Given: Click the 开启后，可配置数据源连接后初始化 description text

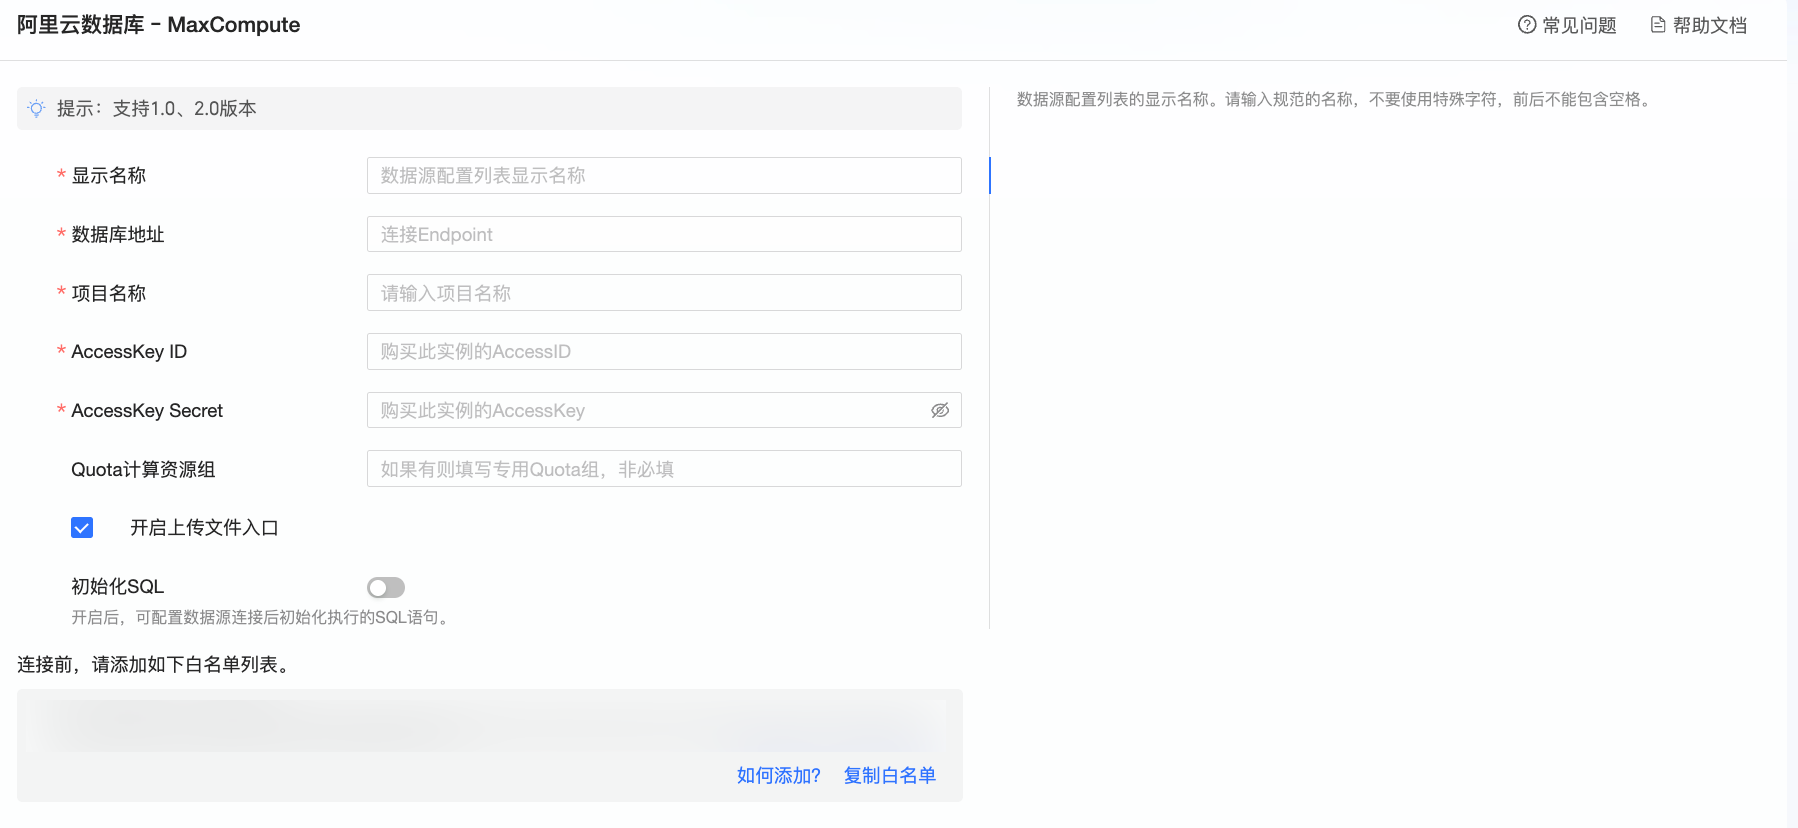Looking at the screenshot, I should click(262, 618).
